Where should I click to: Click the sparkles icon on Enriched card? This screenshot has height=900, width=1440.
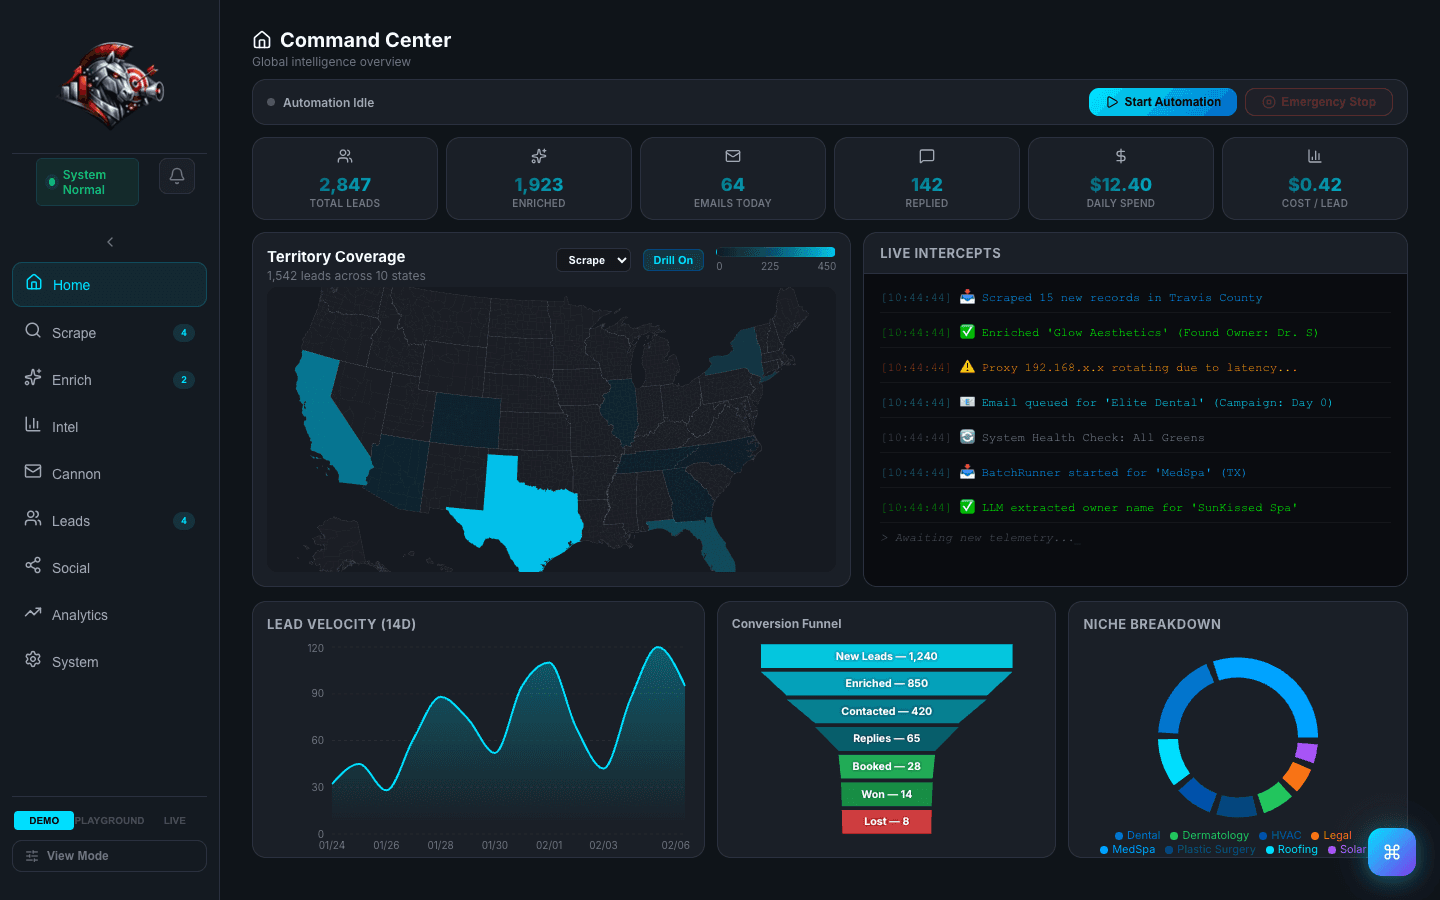click(x=539, y=156)
